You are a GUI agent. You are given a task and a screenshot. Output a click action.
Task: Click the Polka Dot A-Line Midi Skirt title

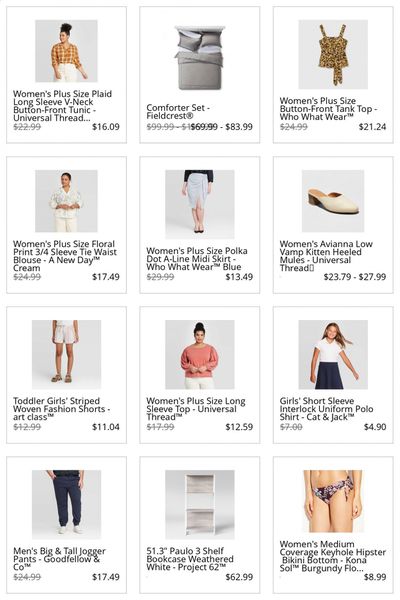(x=197, y=259)
